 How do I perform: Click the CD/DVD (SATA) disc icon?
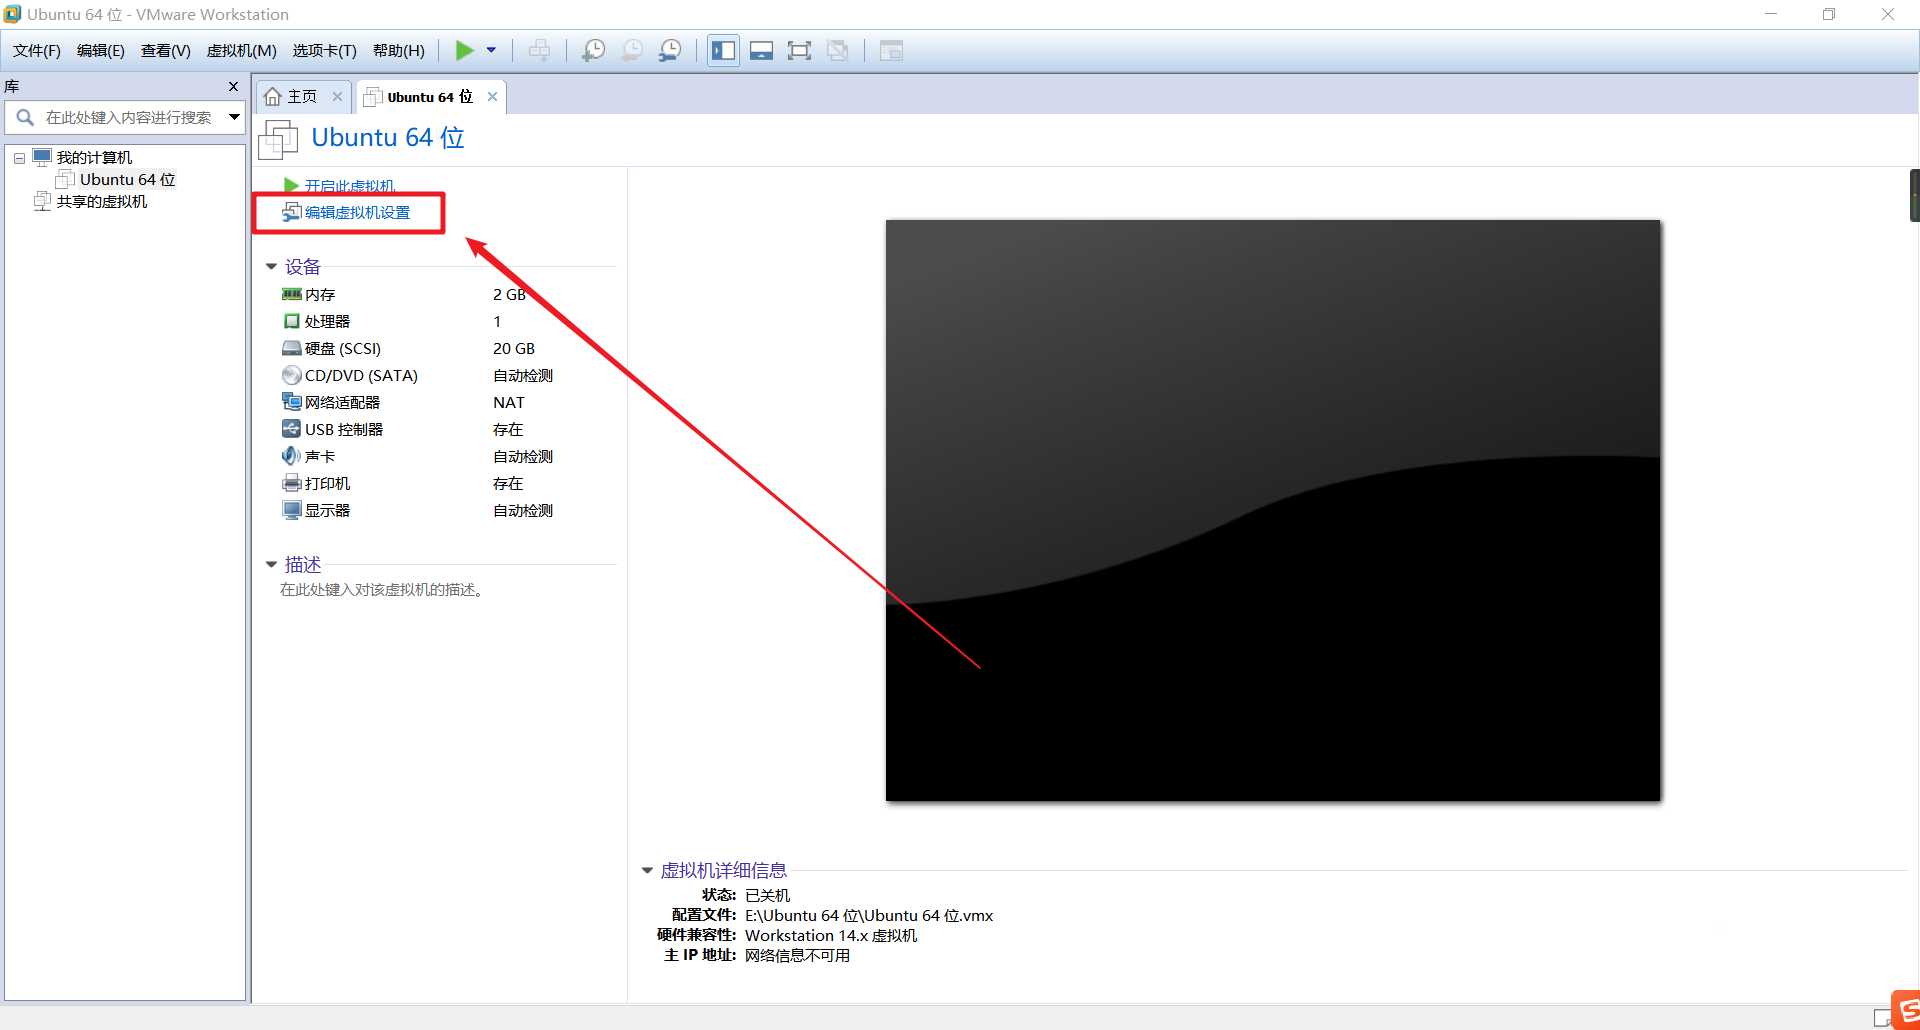click(292, 376)
